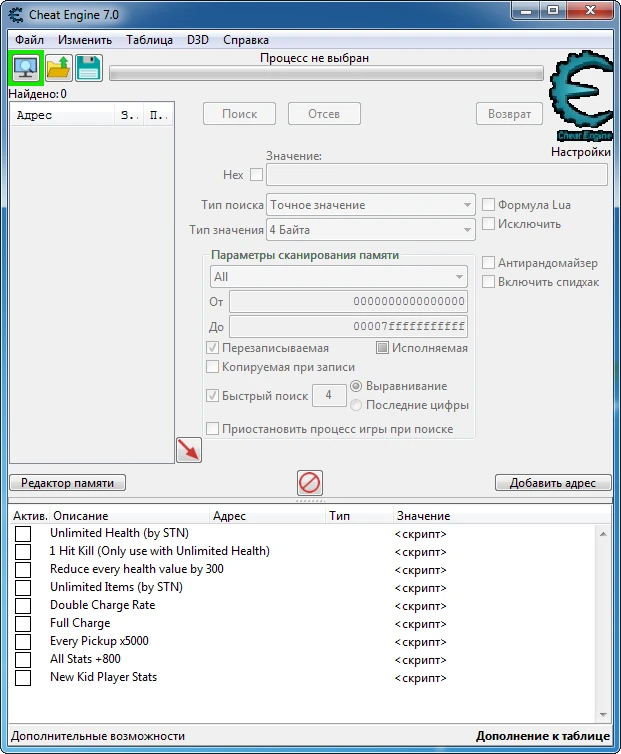The width and height of the screenshot is (621, 754).
Task: Open the process selection monitor icon
Action: click(x=26, y=68)
